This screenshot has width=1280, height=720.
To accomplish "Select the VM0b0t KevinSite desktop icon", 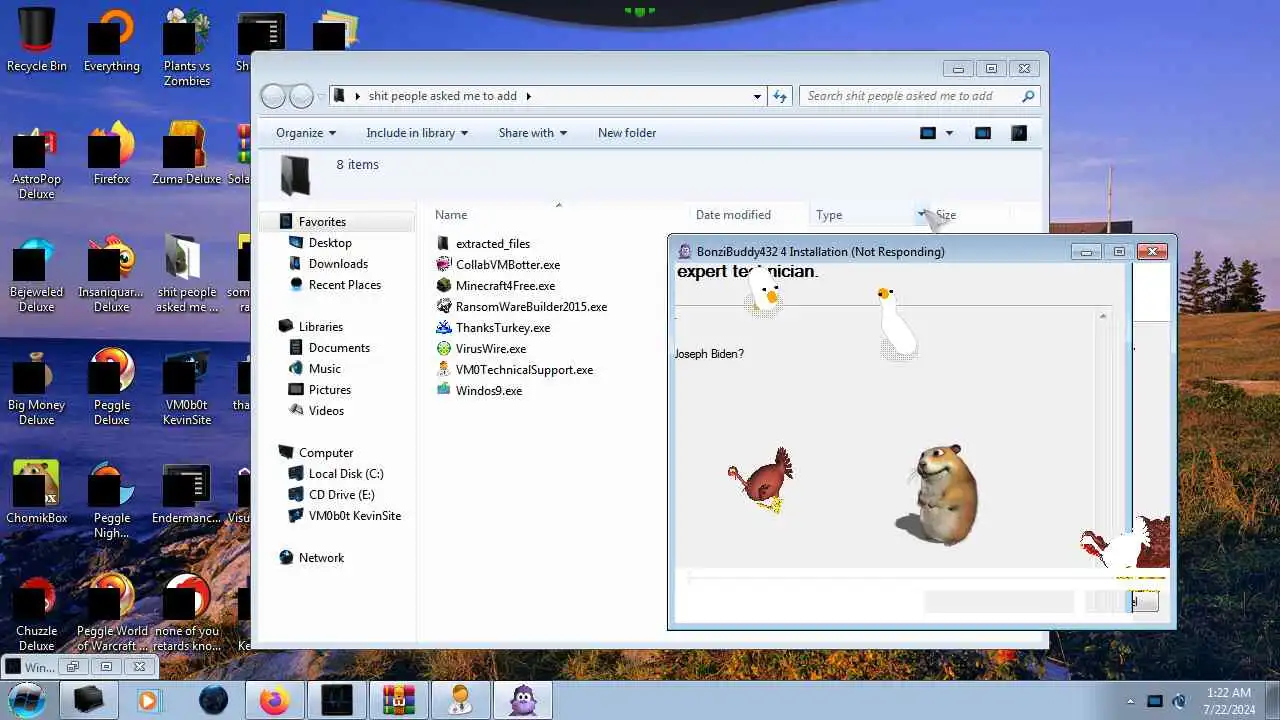I will click(x=186, y=386).
